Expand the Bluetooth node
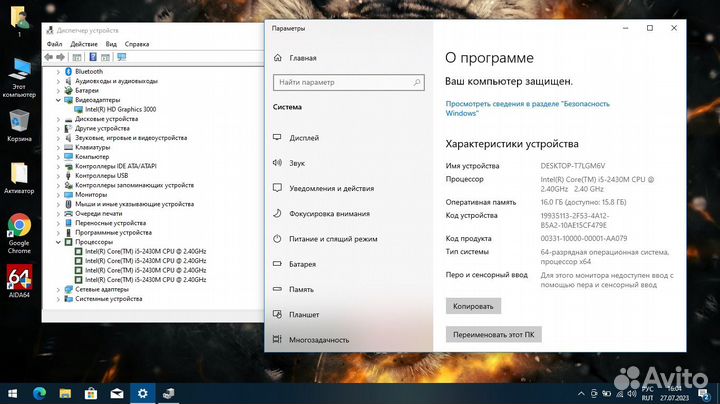The height and width of the screenshot is (404, 720). [58, 72]
